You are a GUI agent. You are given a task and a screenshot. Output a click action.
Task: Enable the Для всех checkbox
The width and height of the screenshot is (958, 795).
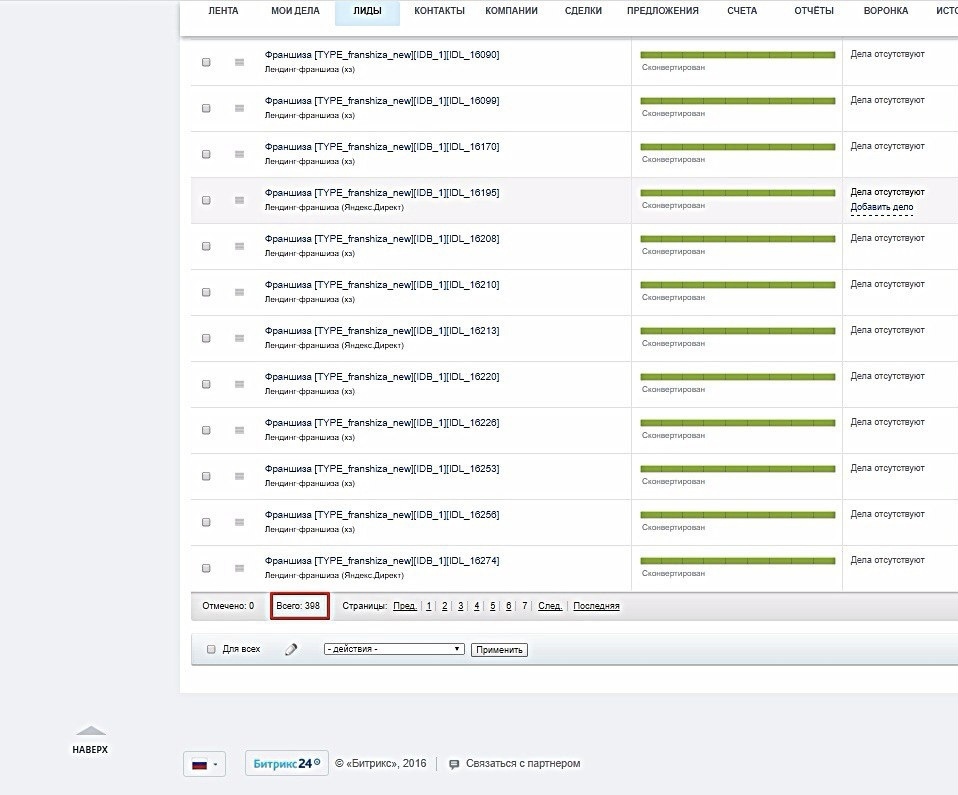pos(211,649)
